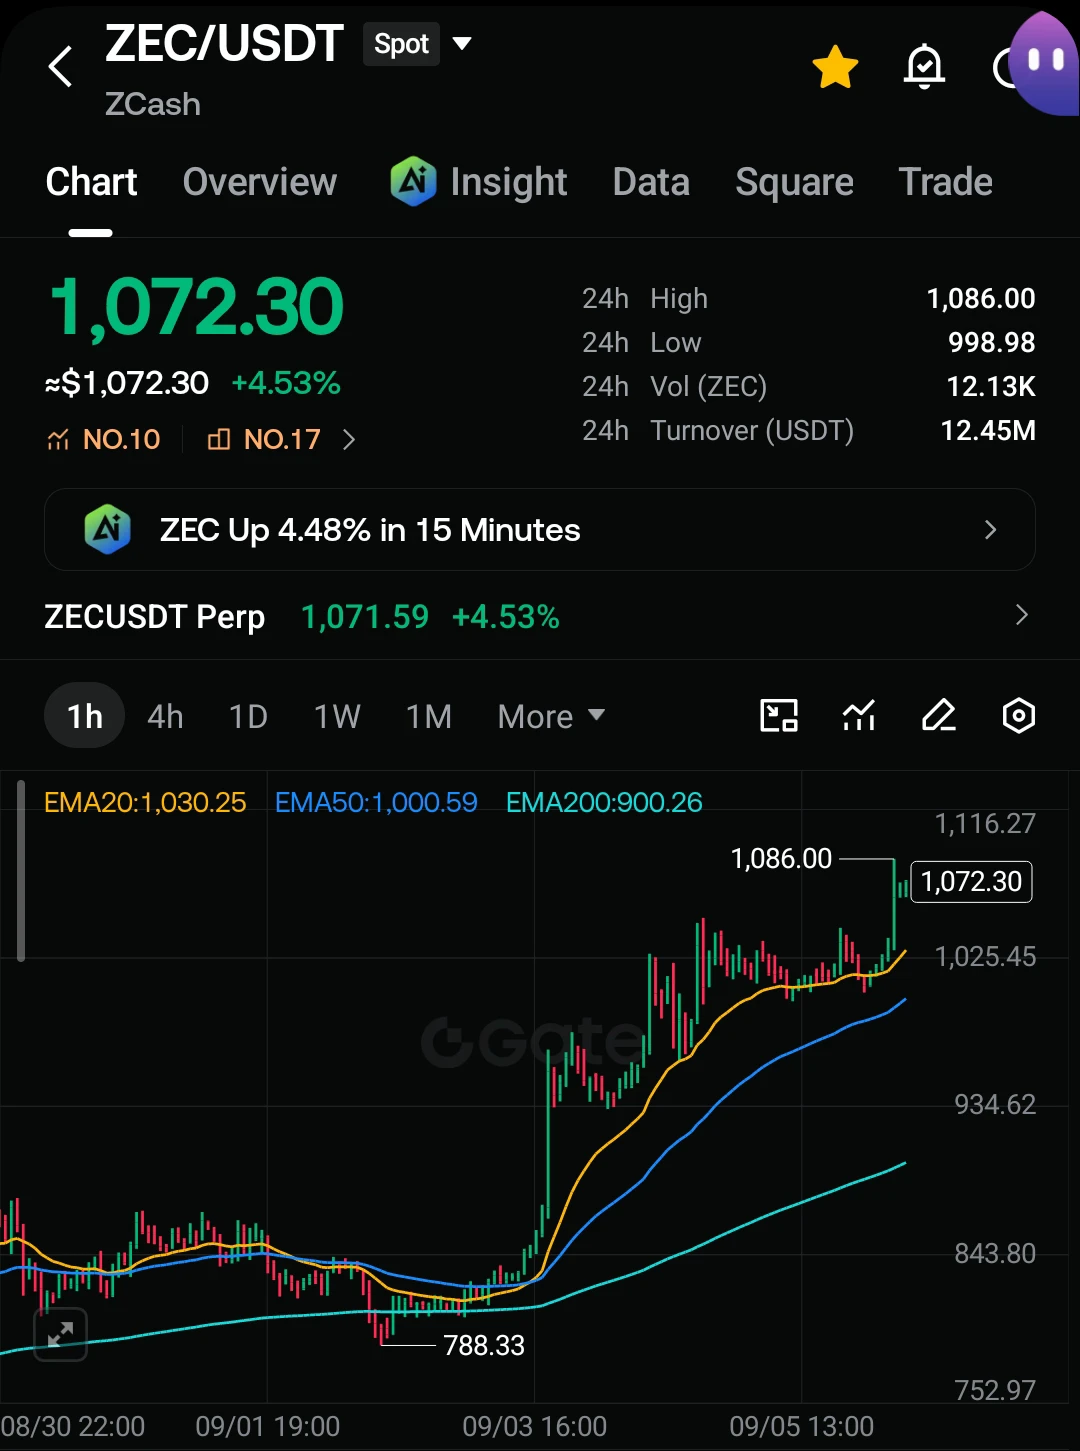Tap the EMA200:900.26 indicator label
This screenshot has width=1080, height=1451.
point(604,802)
